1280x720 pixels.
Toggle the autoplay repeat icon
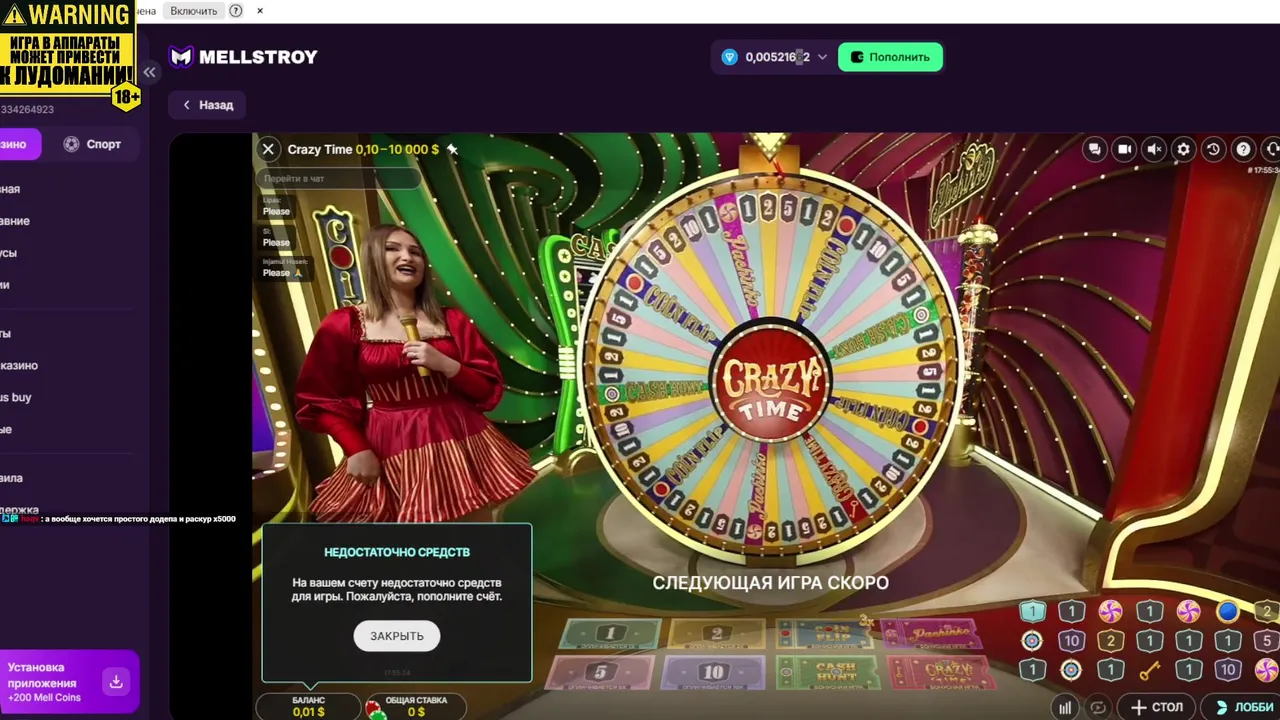point(1098,707)
